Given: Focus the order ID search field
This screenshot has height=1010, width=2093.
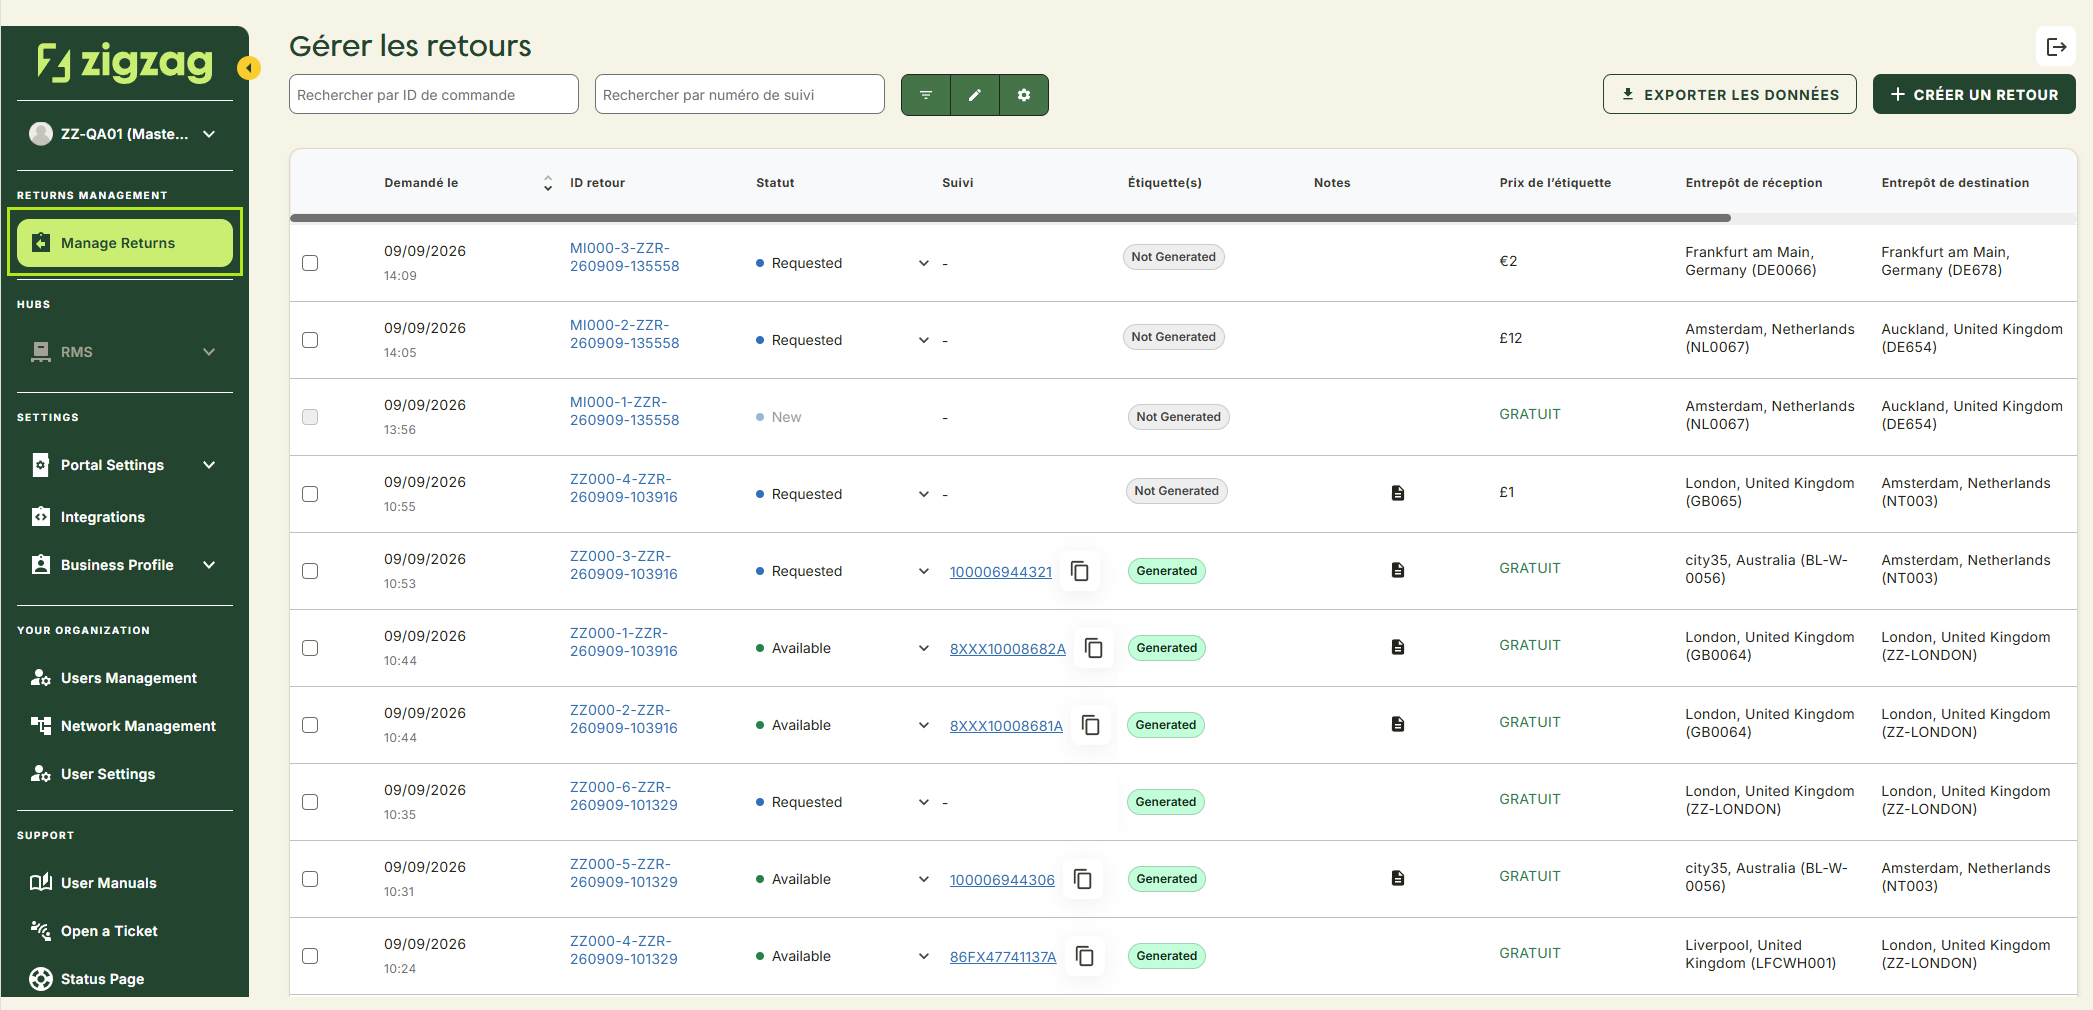Looking at the screenshot, I should point(434,94).
